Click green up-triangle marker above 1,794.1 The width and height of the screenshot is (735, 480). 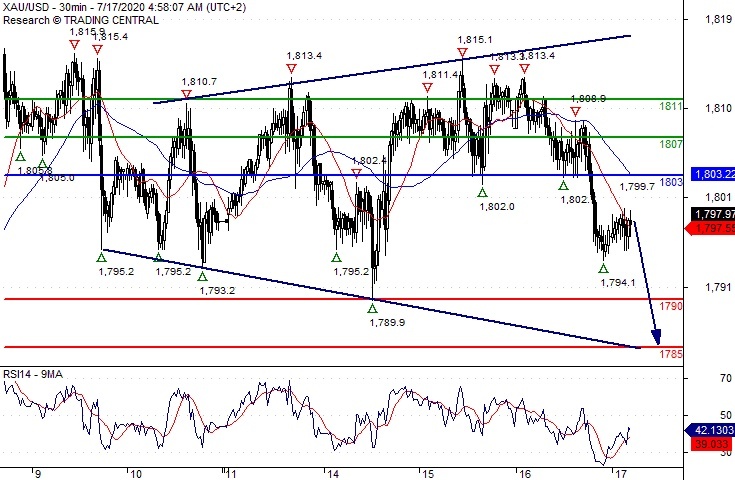click(x=603, y=269)
